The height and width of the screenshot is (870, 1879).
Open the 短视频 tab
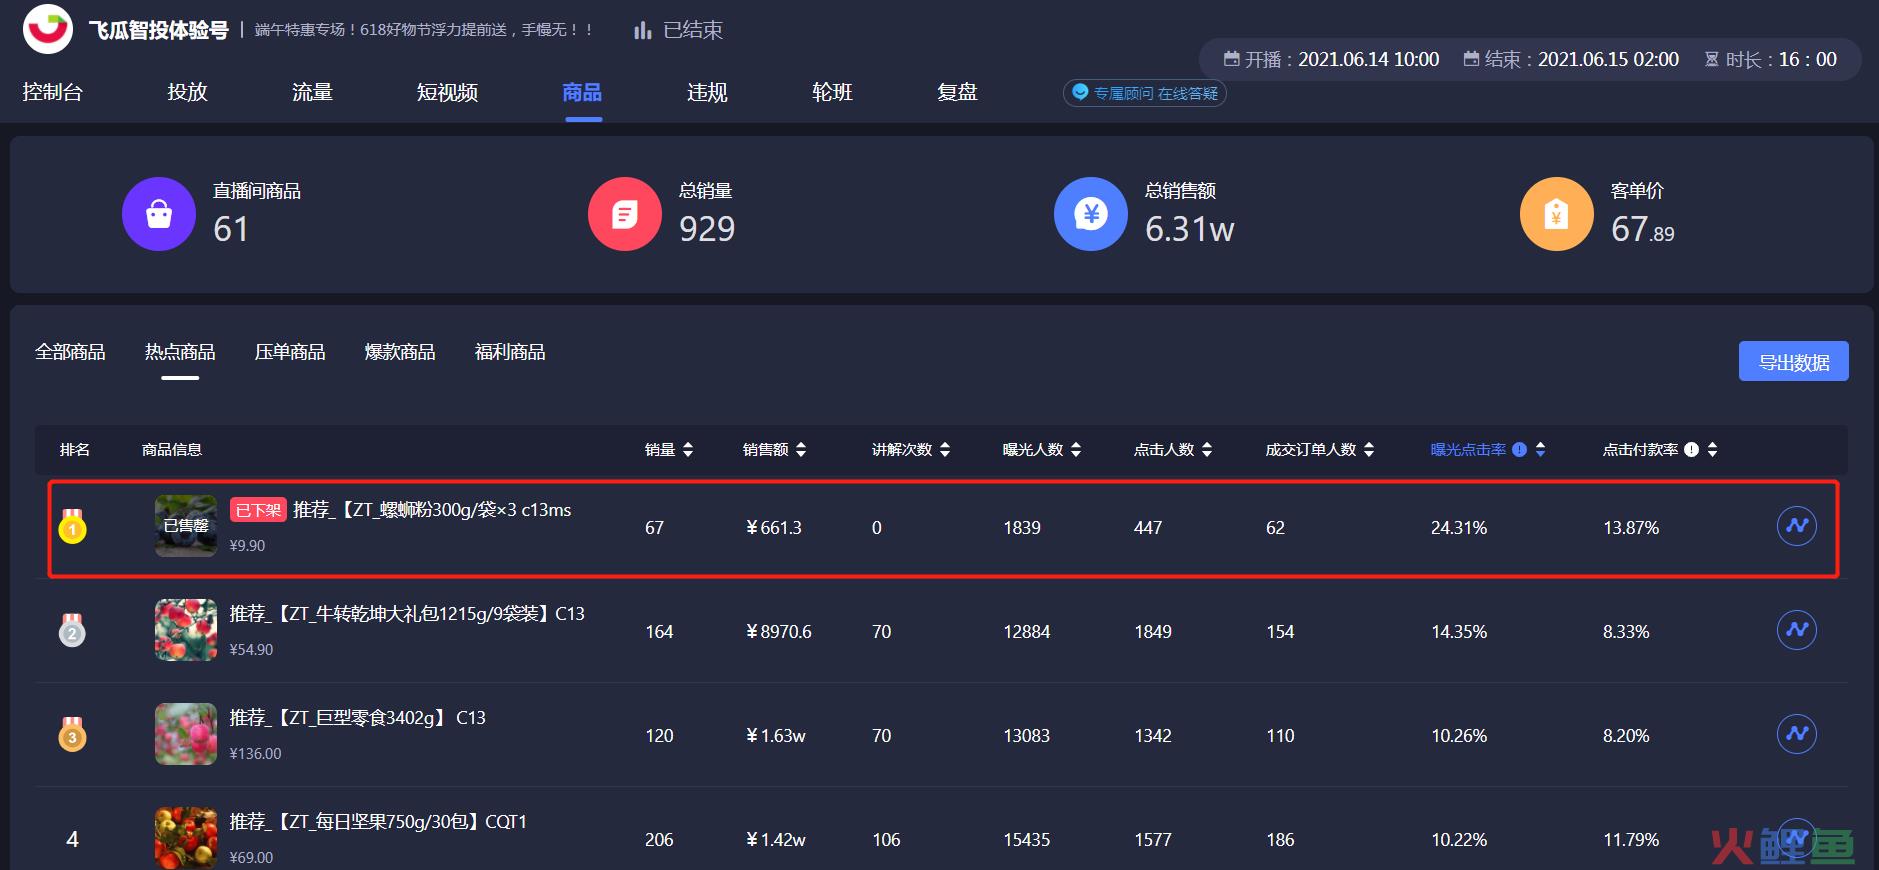click(x=447, y=92)
